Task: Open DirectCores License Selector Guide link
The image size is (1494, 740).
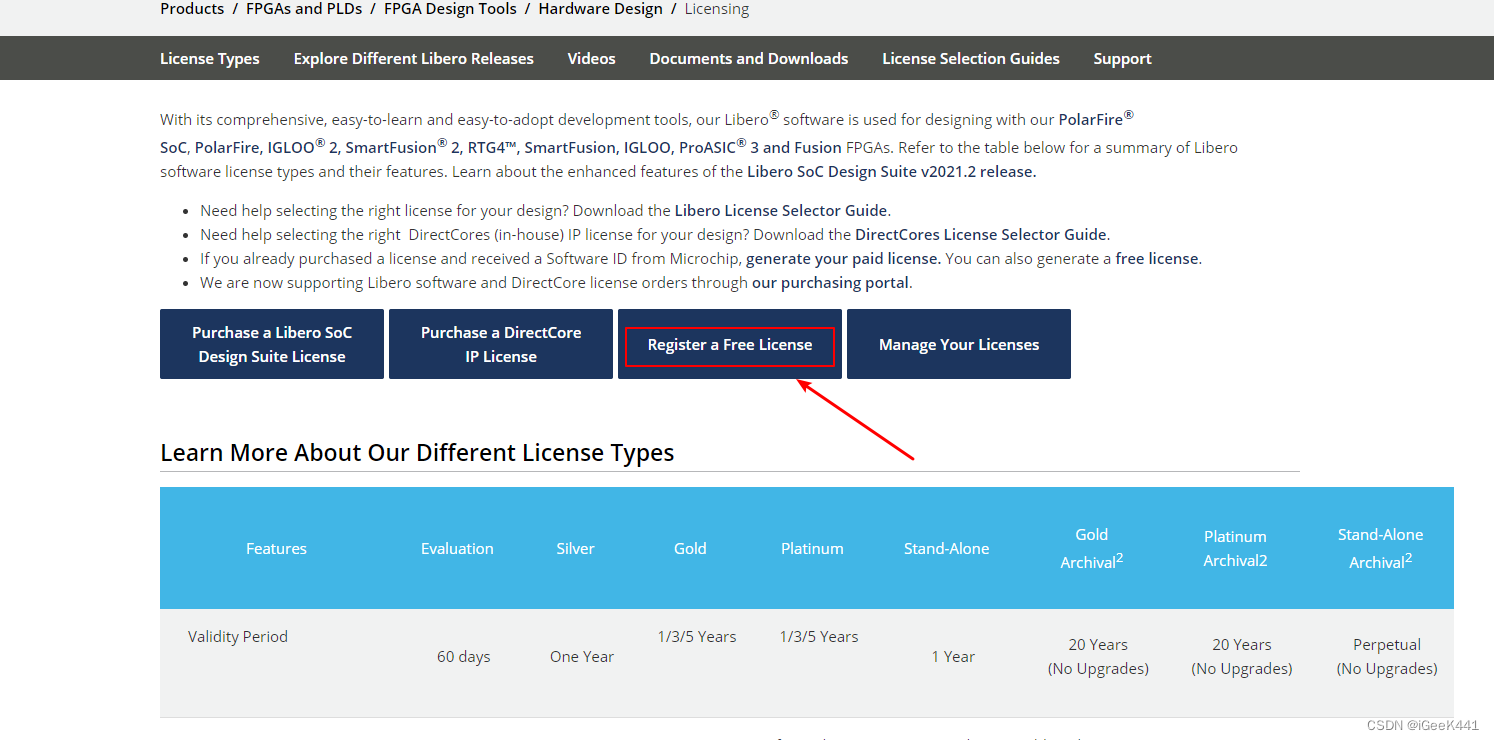Action: [981, 235]
